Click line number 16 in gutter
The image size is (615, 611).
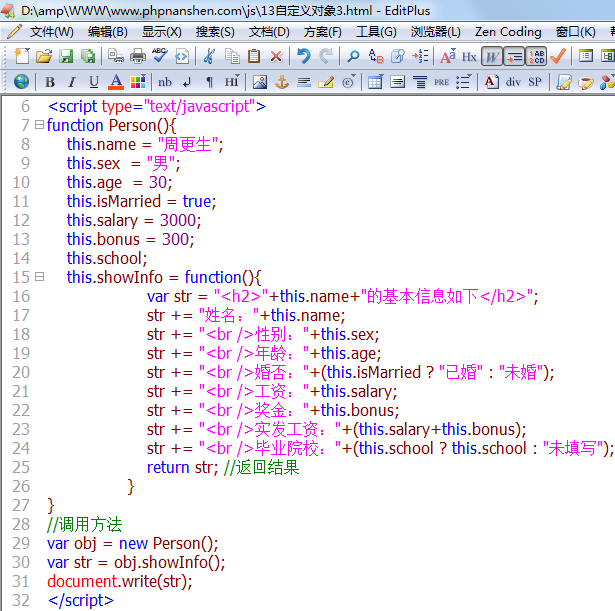coord(21,296)
